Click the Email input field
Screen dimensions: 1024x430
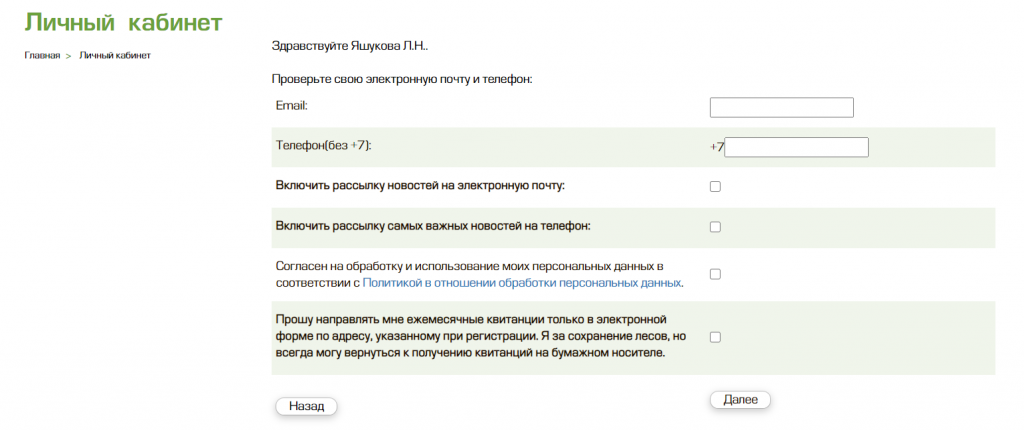click(781, 108)
